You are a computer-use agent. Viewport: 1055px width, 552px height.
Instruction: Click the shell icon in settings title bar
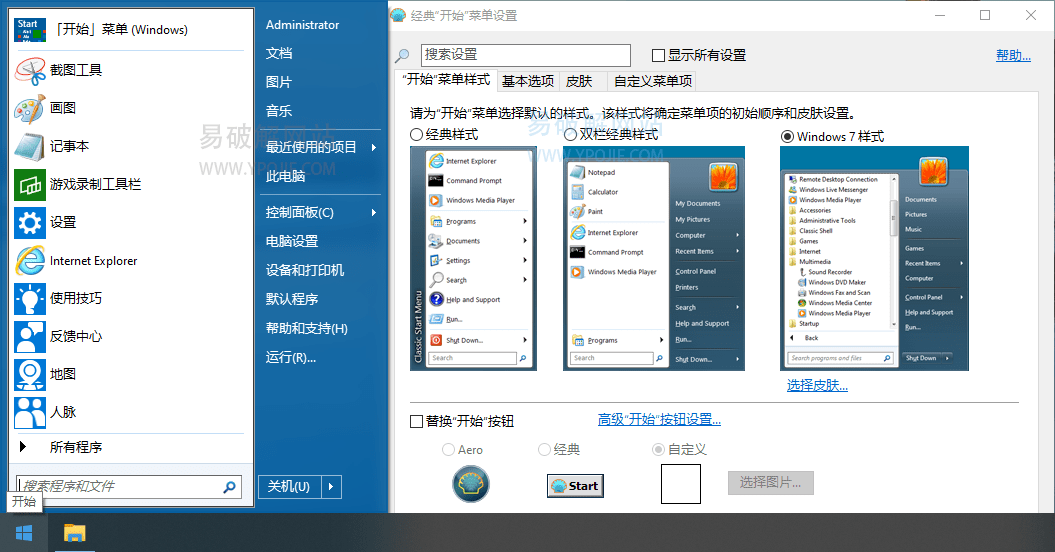click(x=398, y=15)
